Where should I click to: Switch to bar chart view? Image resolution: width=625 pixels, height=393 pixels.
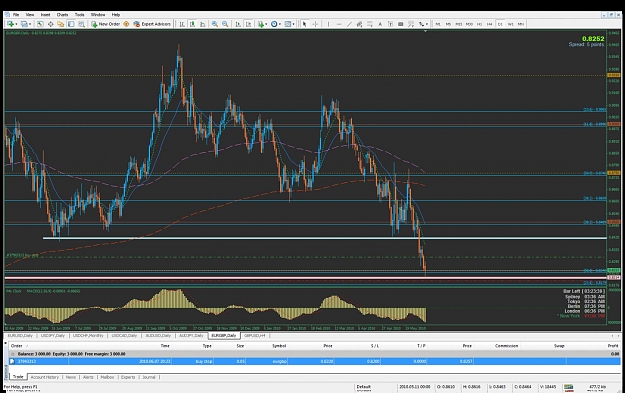point(182,24)
